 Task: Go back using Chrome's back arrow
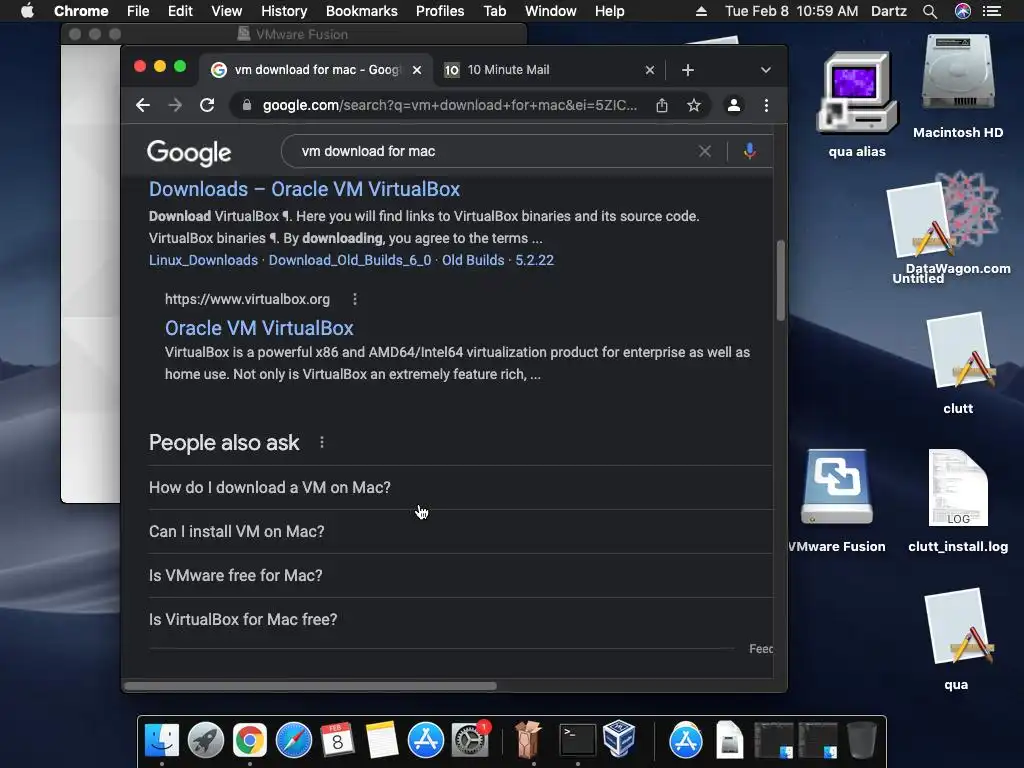pyautogui.click(x=142, y=105)
